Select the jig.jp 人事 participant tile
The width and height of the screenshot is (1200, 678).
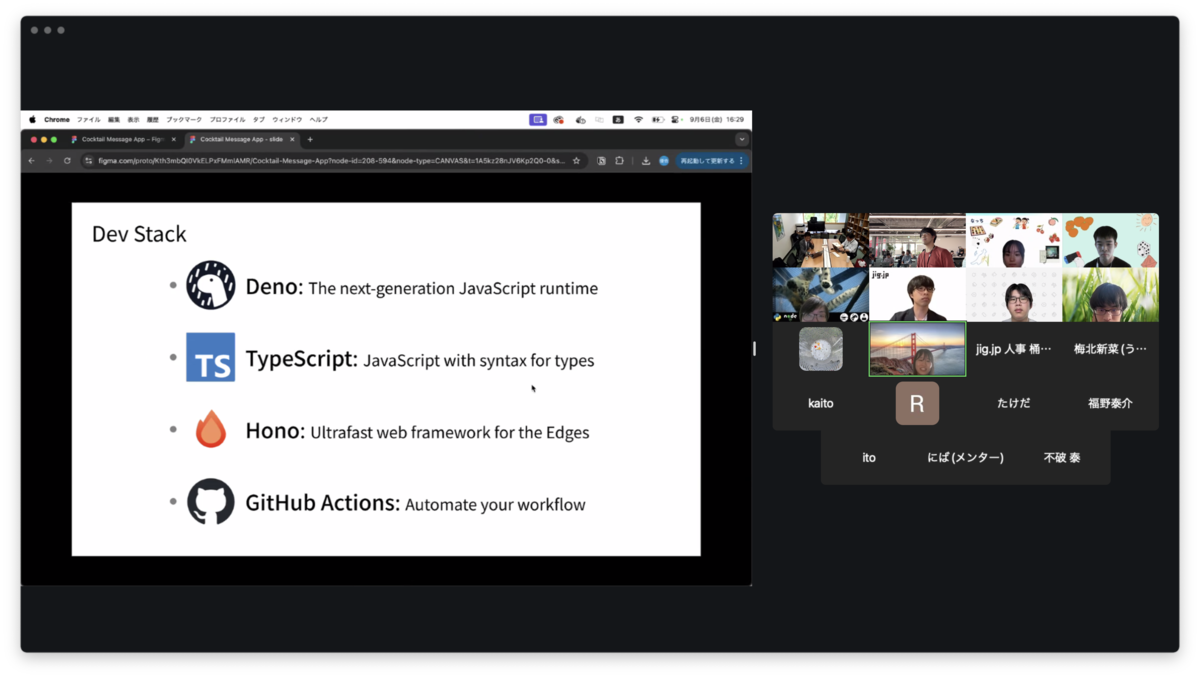pos(1013,349)
